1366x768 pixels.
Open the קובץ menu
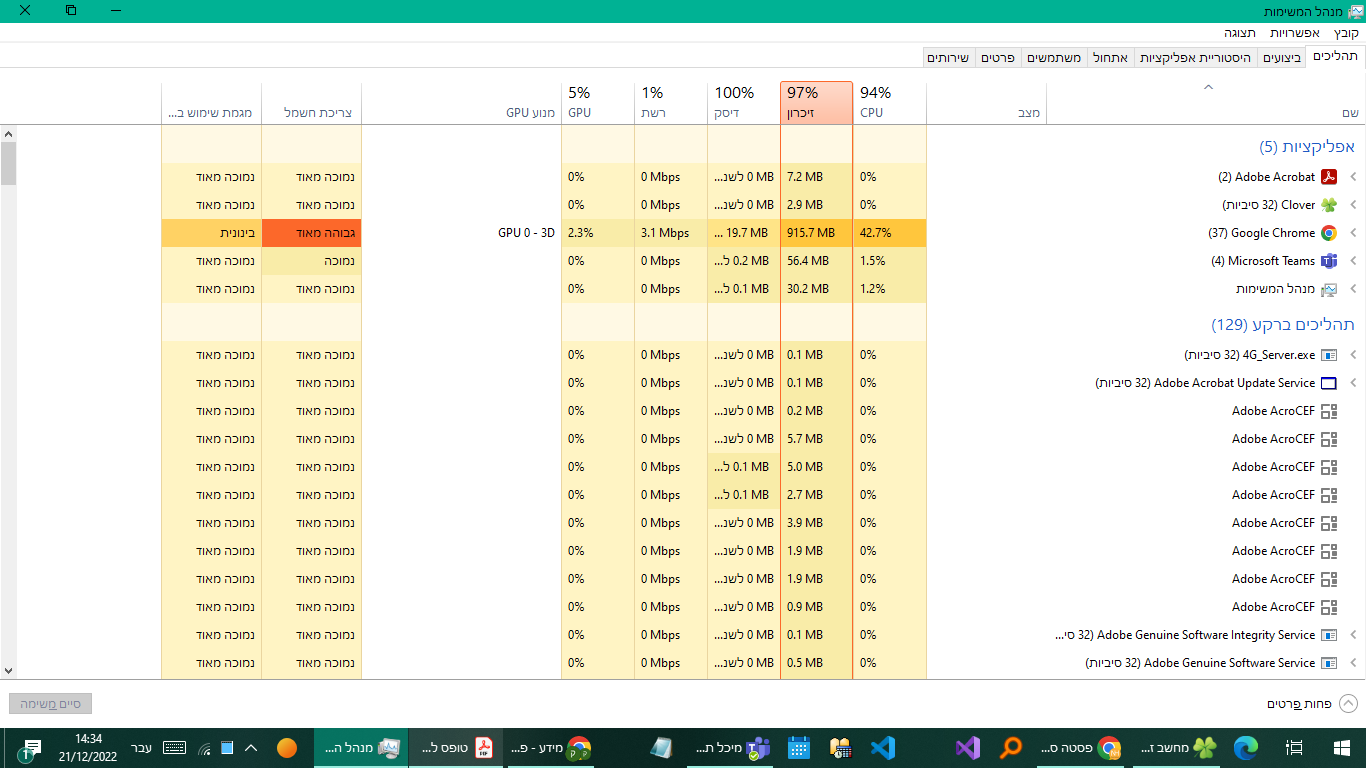pos(1346,33)
